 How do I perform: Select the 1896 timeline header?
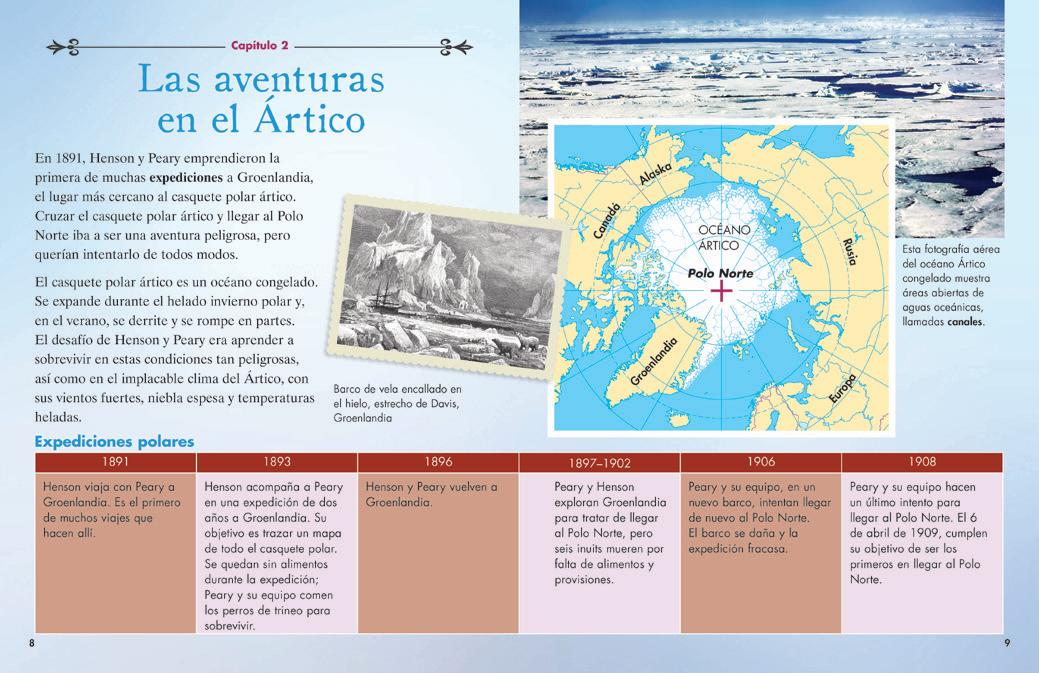tap(438, 462)
